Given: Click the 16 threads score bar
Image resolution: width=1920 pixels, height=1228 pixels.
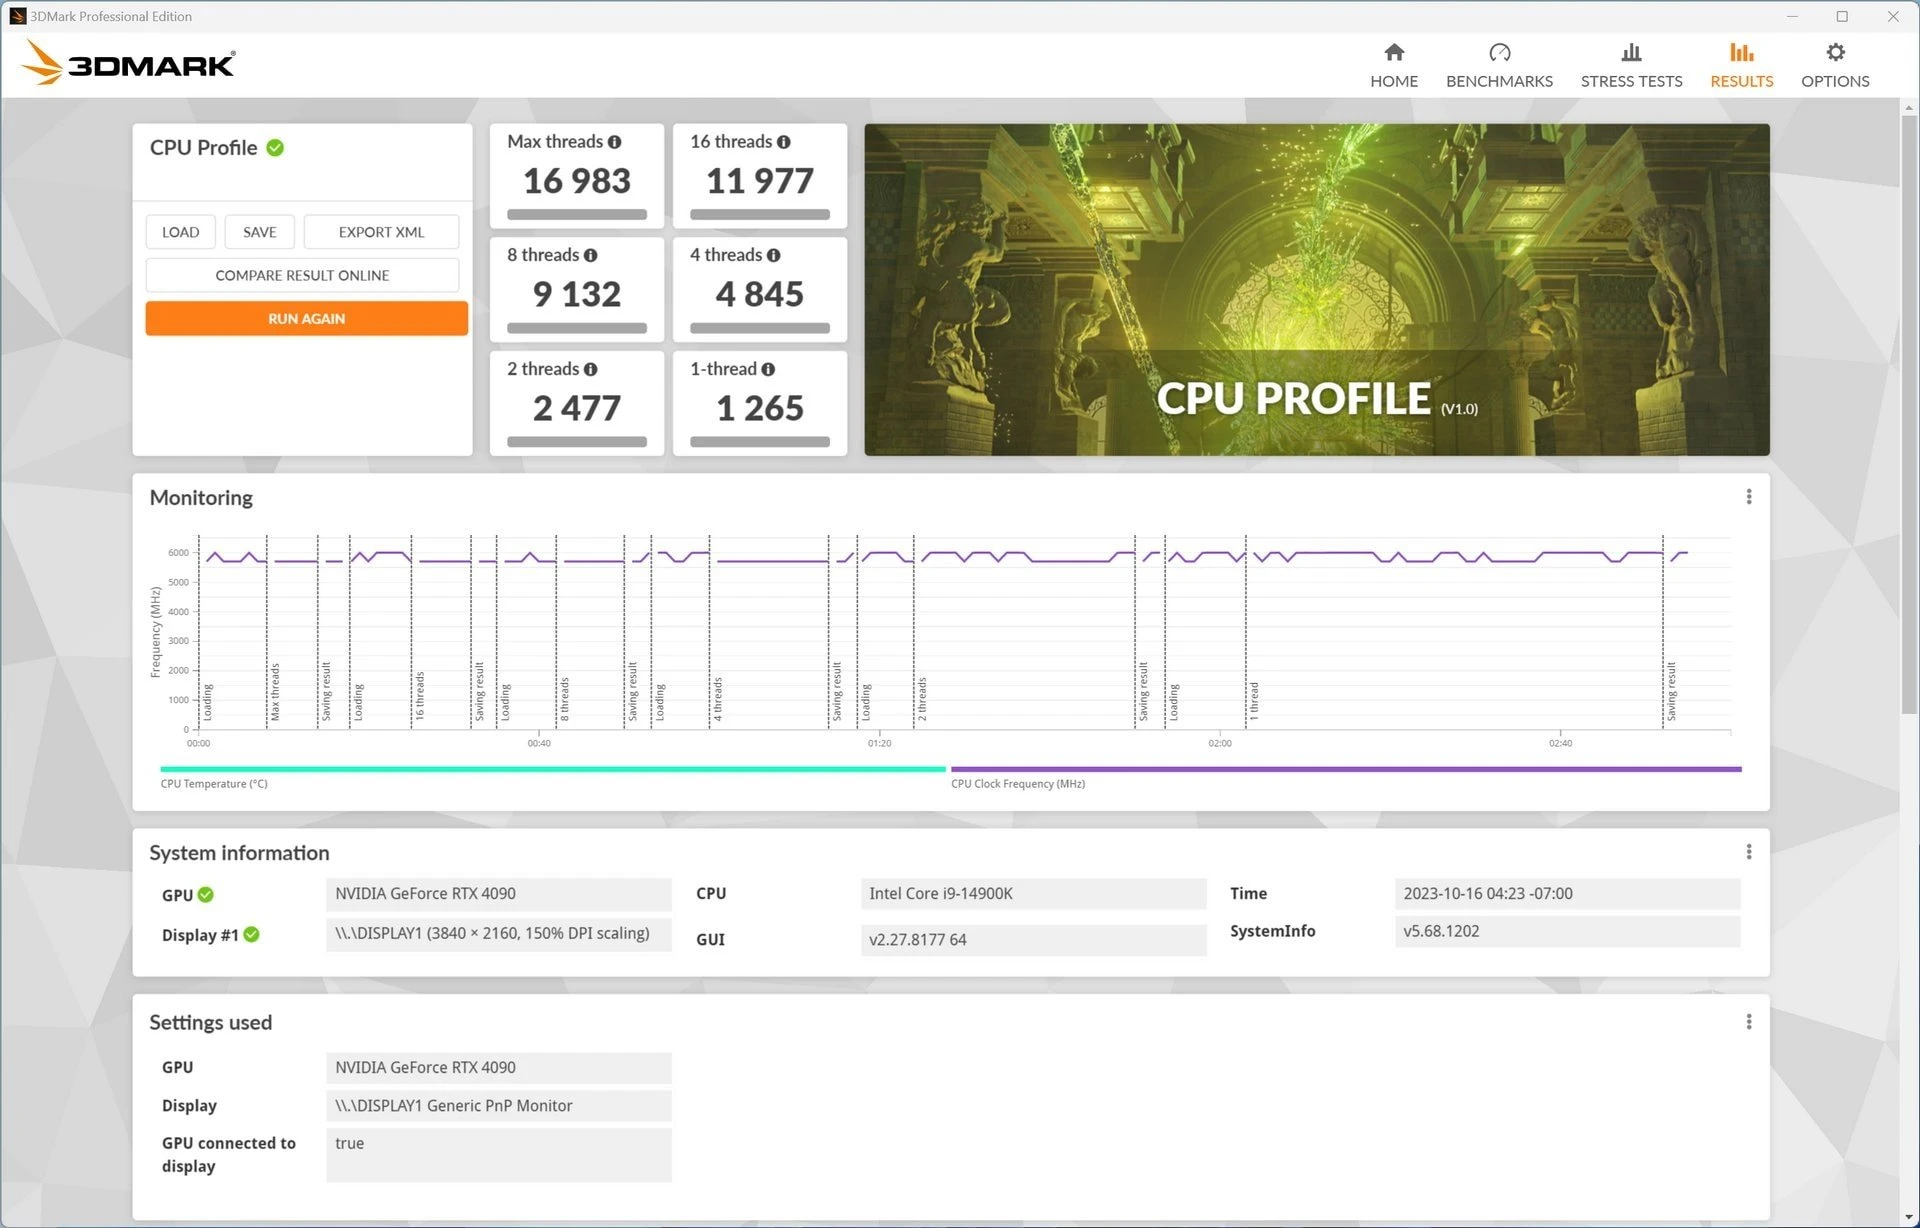Looking at the screenshot, I should click(x=759, y=214).
